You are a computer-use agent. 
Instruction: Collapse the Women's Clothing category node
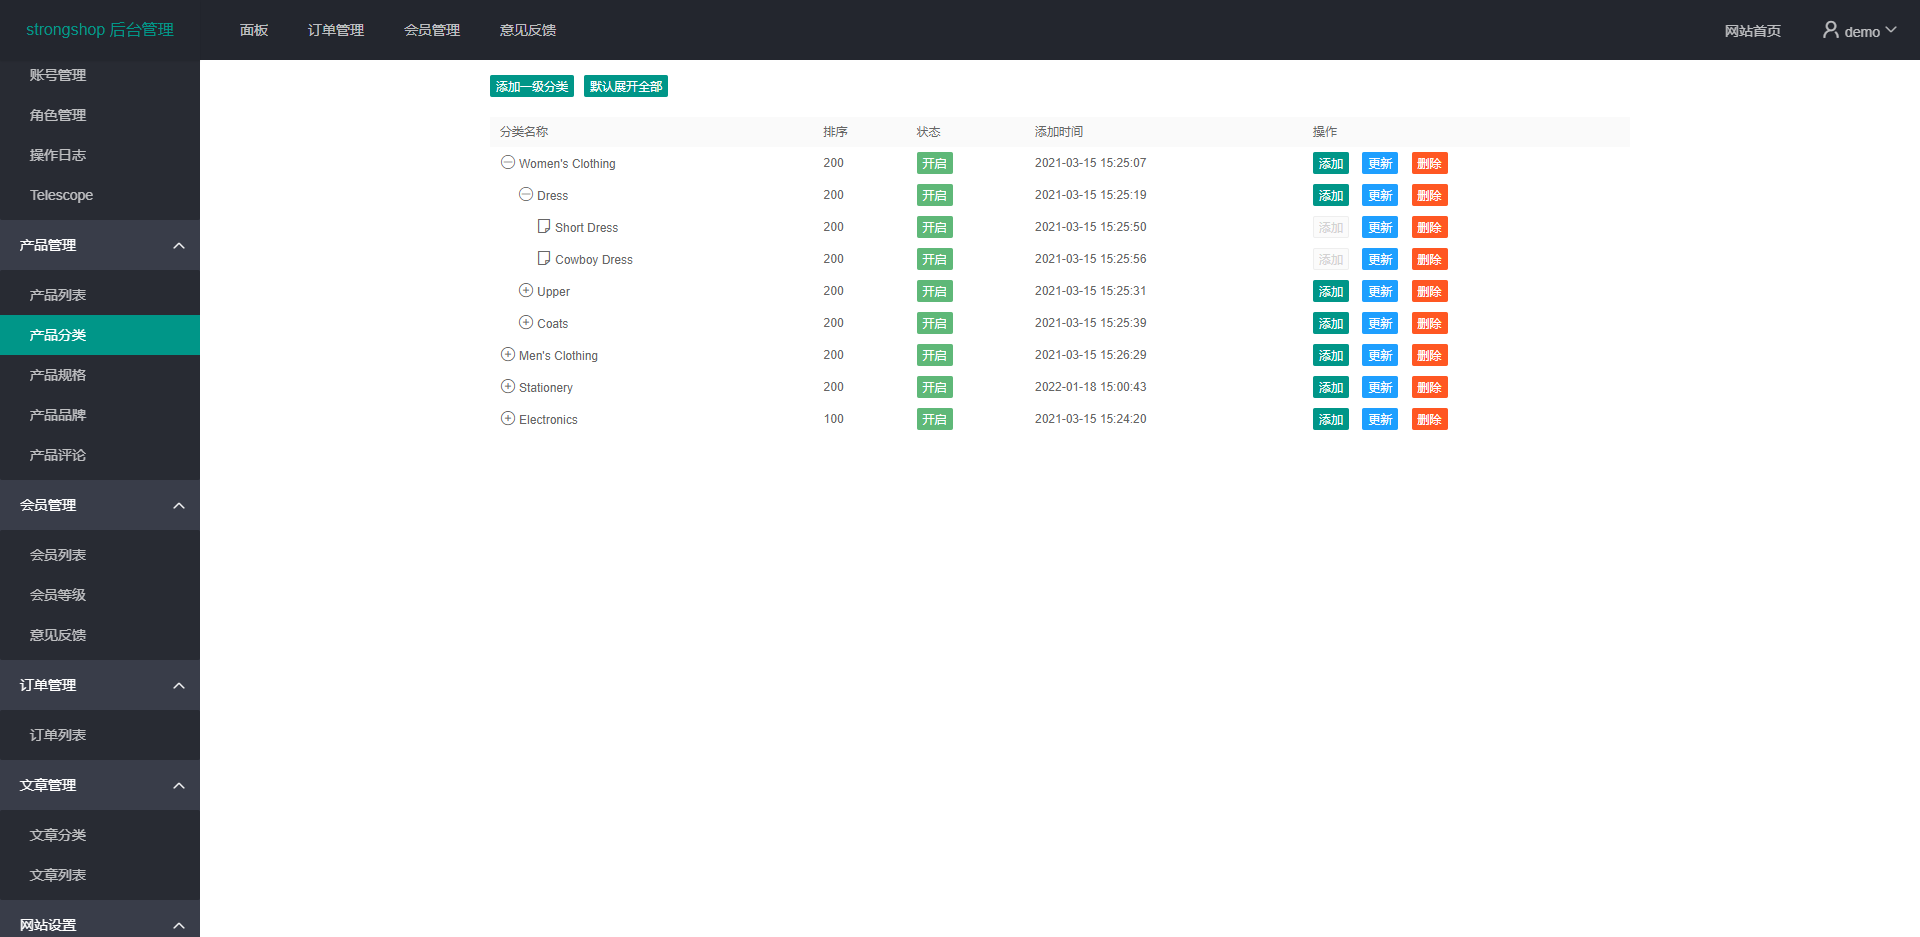pos(508,162)
